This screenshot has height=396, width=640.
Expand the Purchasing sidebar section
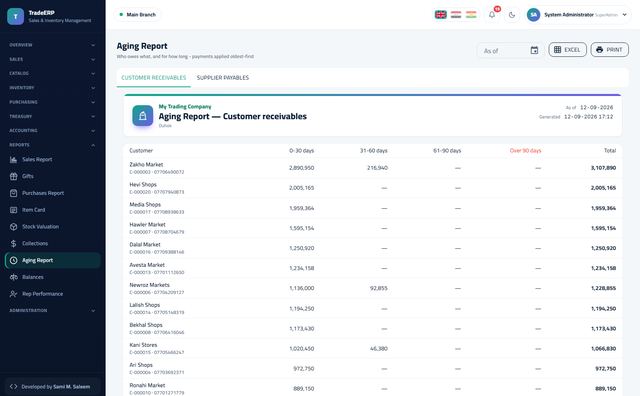(x=52, y=102)
